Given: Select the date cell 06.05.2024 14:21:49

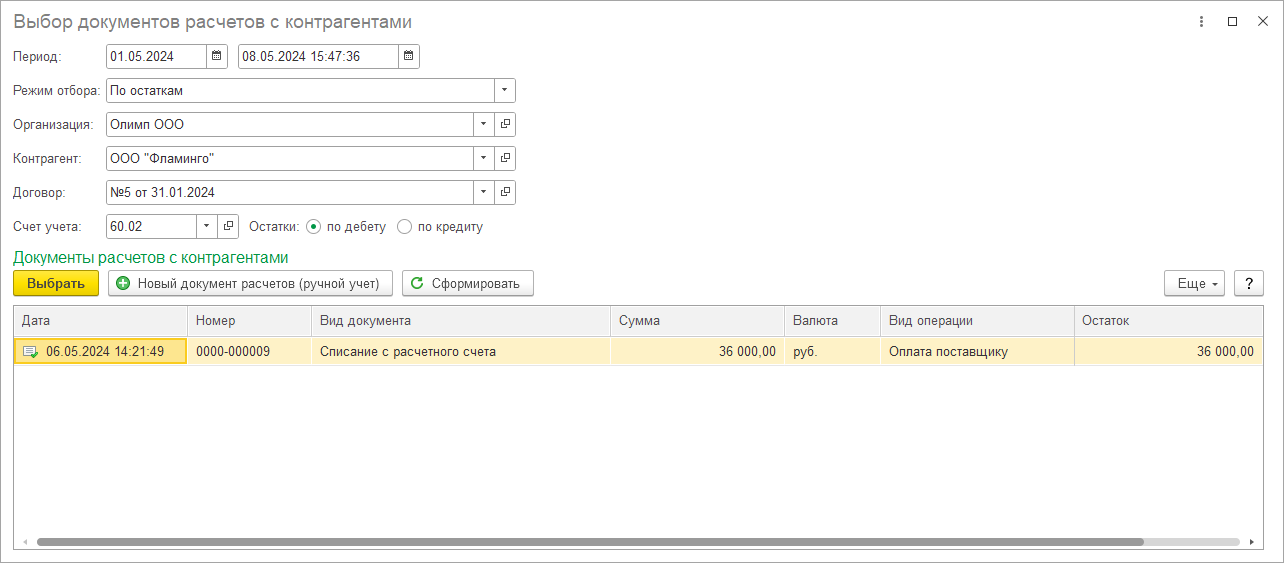Looking at the screenshot, I should pos(100,352).
